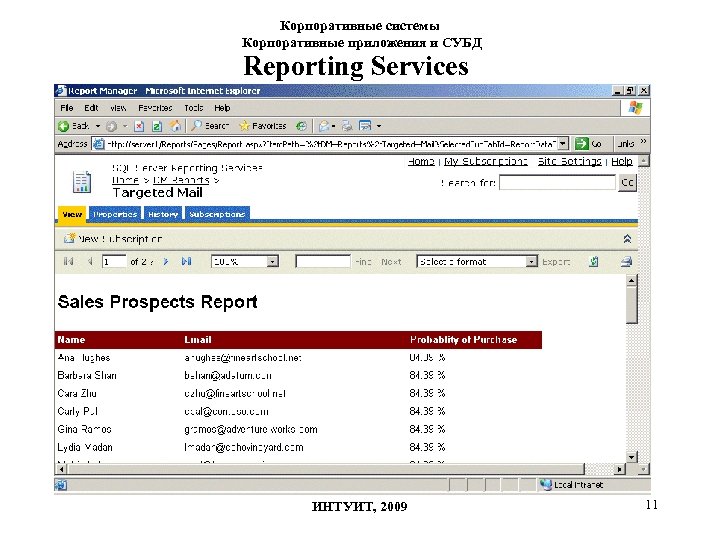
Task: Switch to the History tab
Action: [x=163, y=214]
